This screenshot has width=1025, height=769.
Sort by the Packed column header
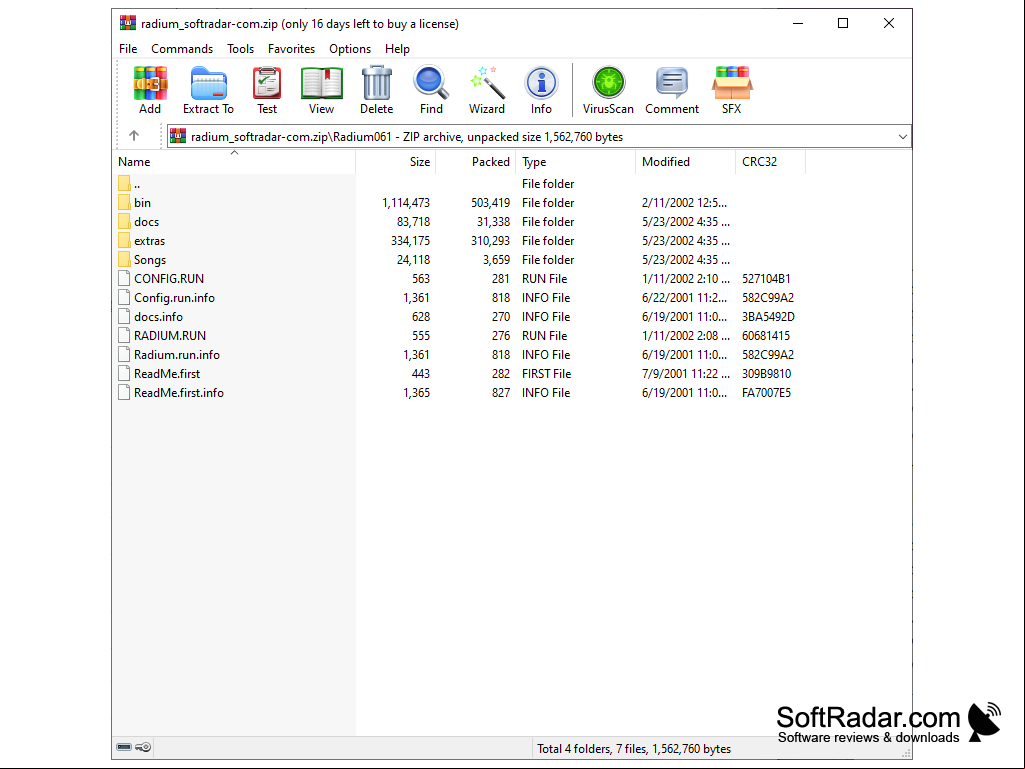[475, 162]
